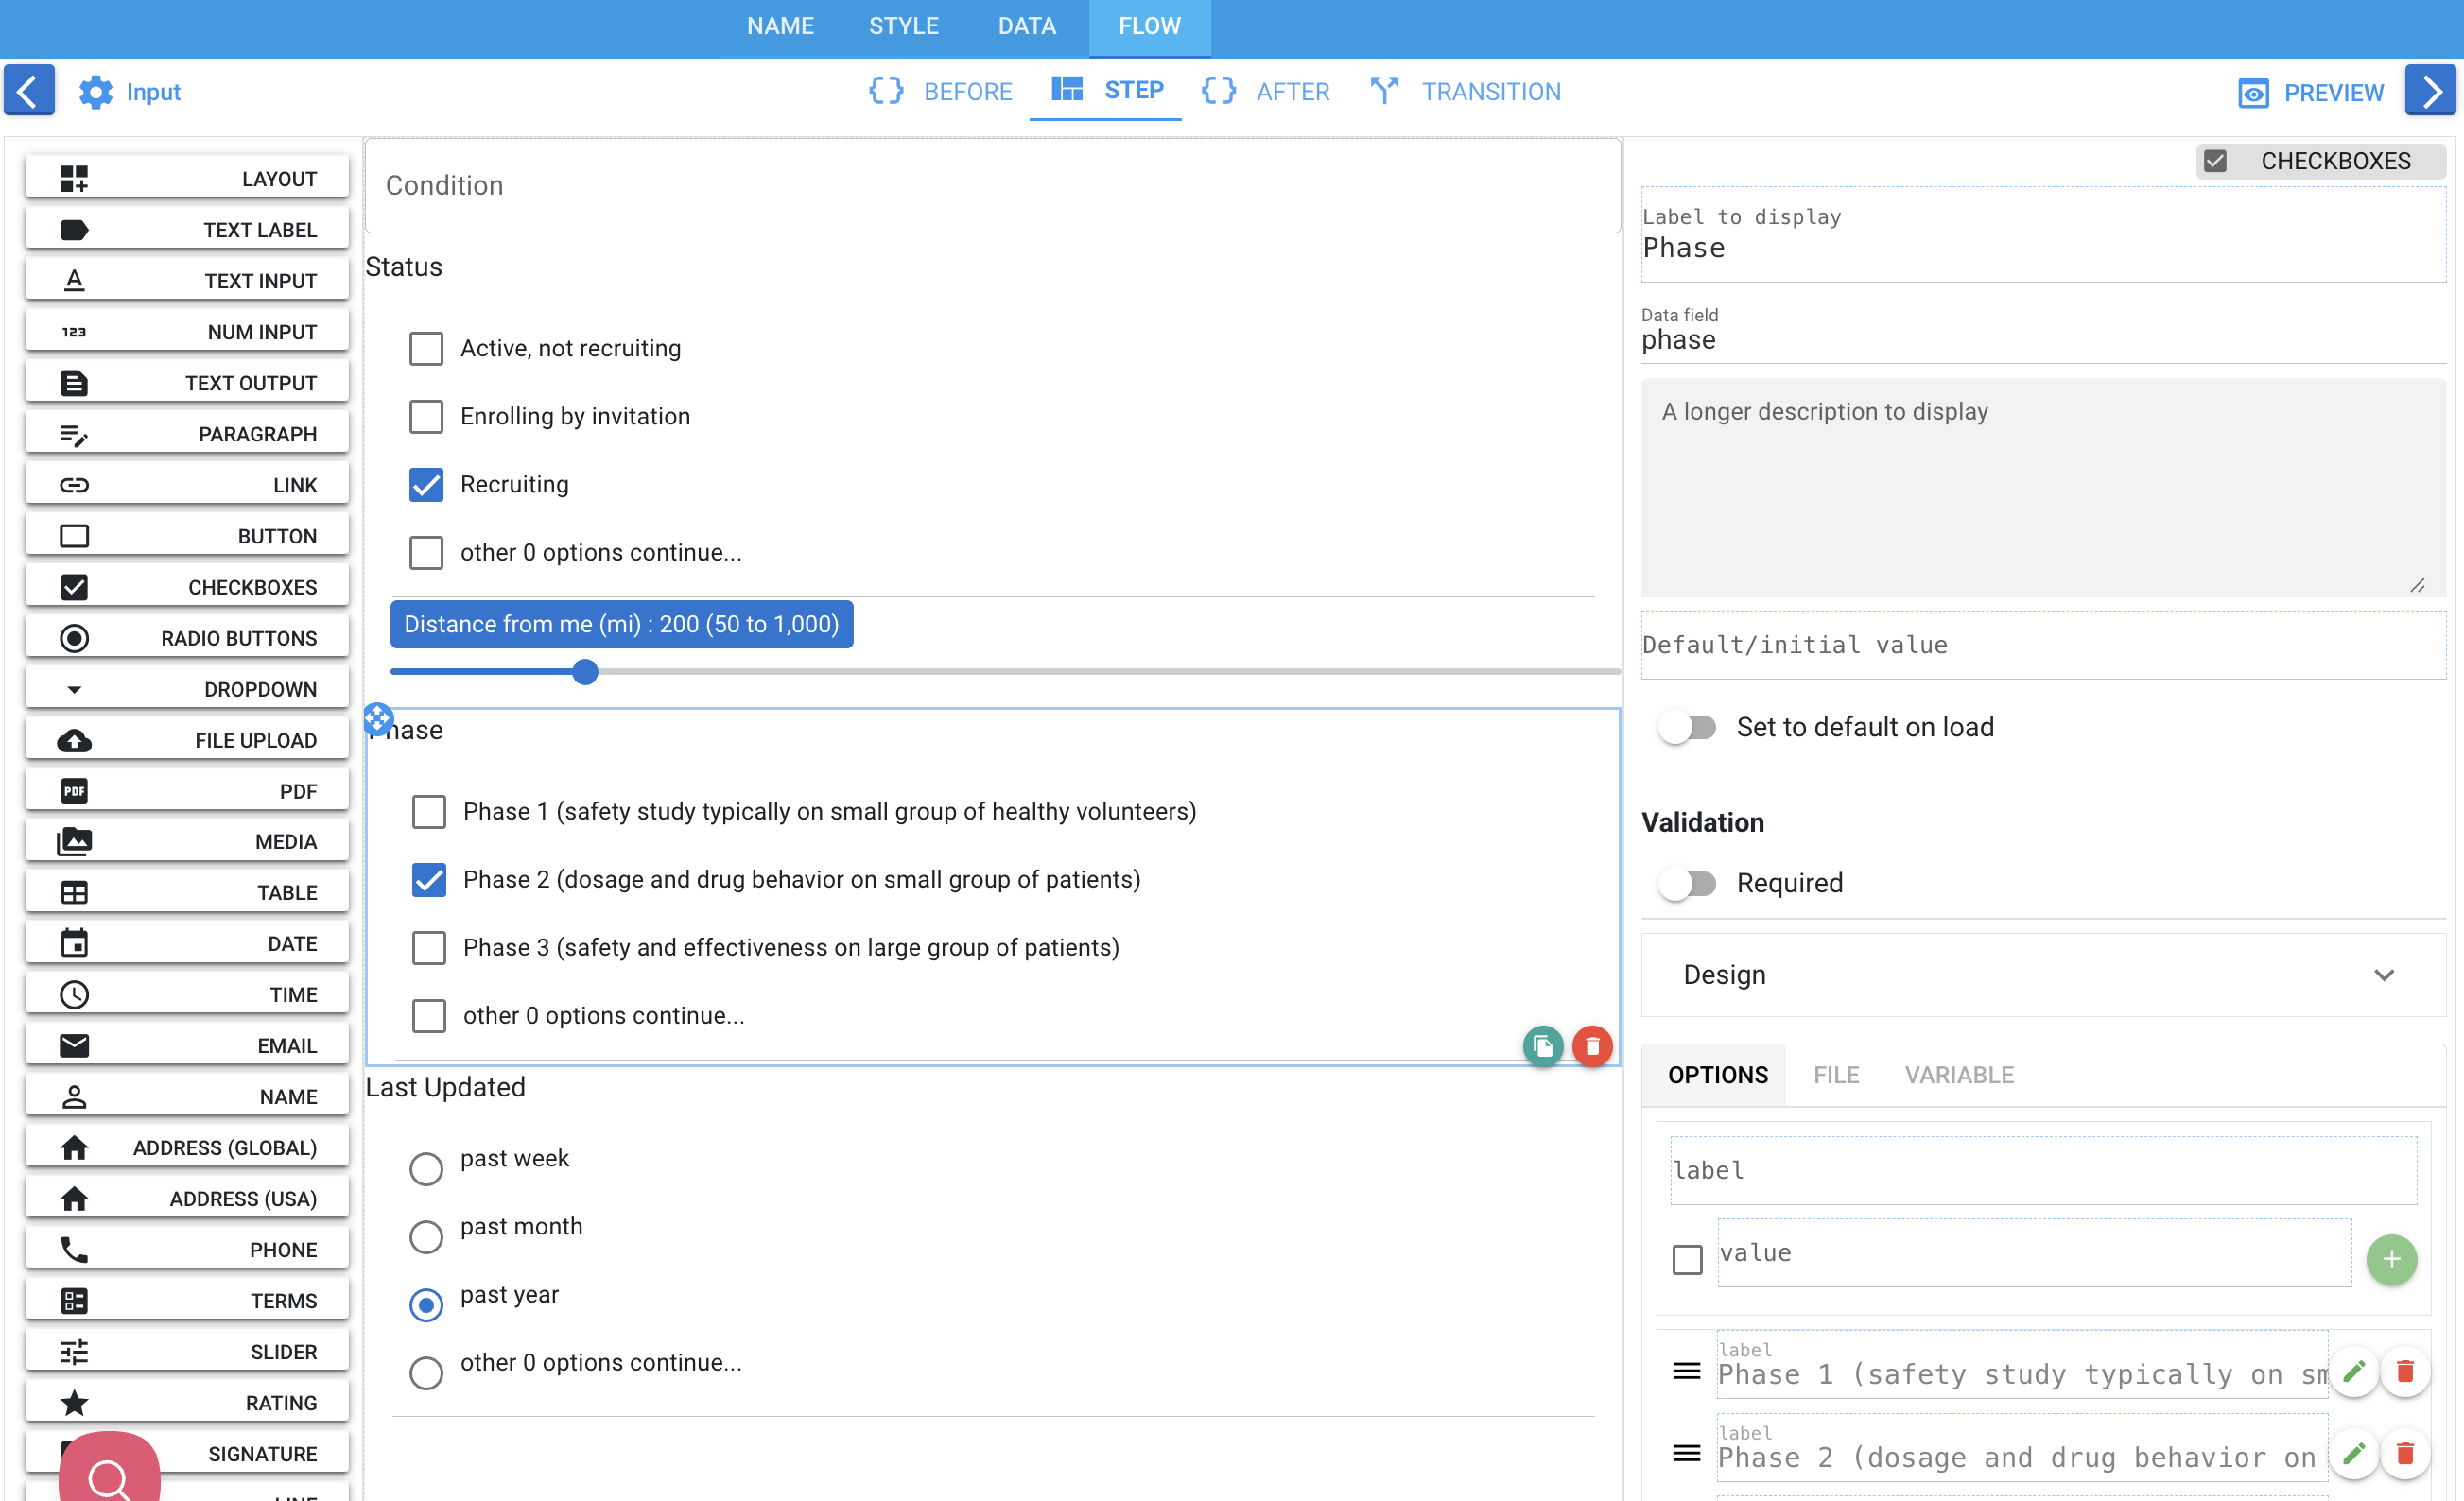Add a Text Label component
Image resolution: width=2464 pixels, height=1501 pixels.
tap(187, 229)
